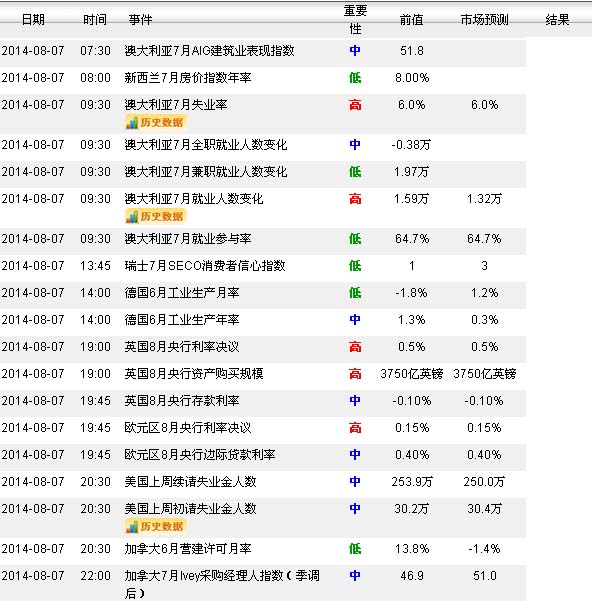592x601 pixels.
Task: Click 低 importance for 新西兰房价指数 row
Action: coord(355,78)
